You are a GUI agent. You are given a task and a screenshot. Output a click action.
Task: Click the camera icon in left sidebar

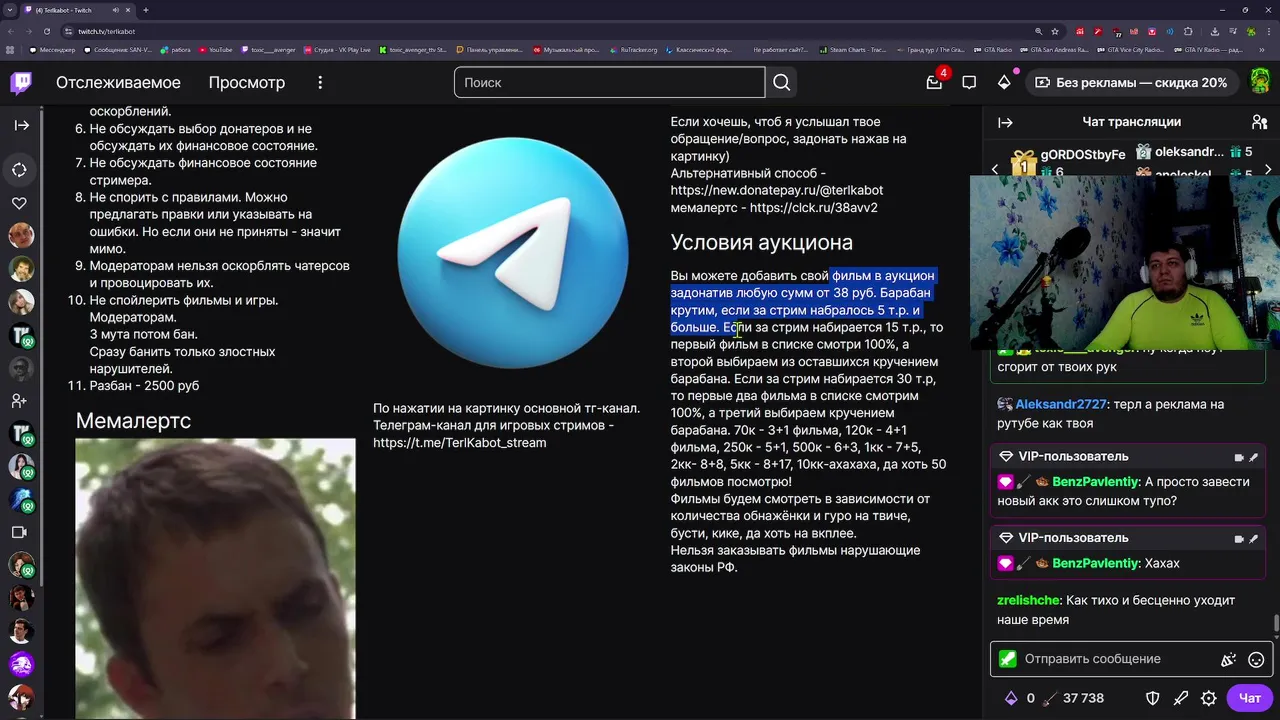(20, 533)
